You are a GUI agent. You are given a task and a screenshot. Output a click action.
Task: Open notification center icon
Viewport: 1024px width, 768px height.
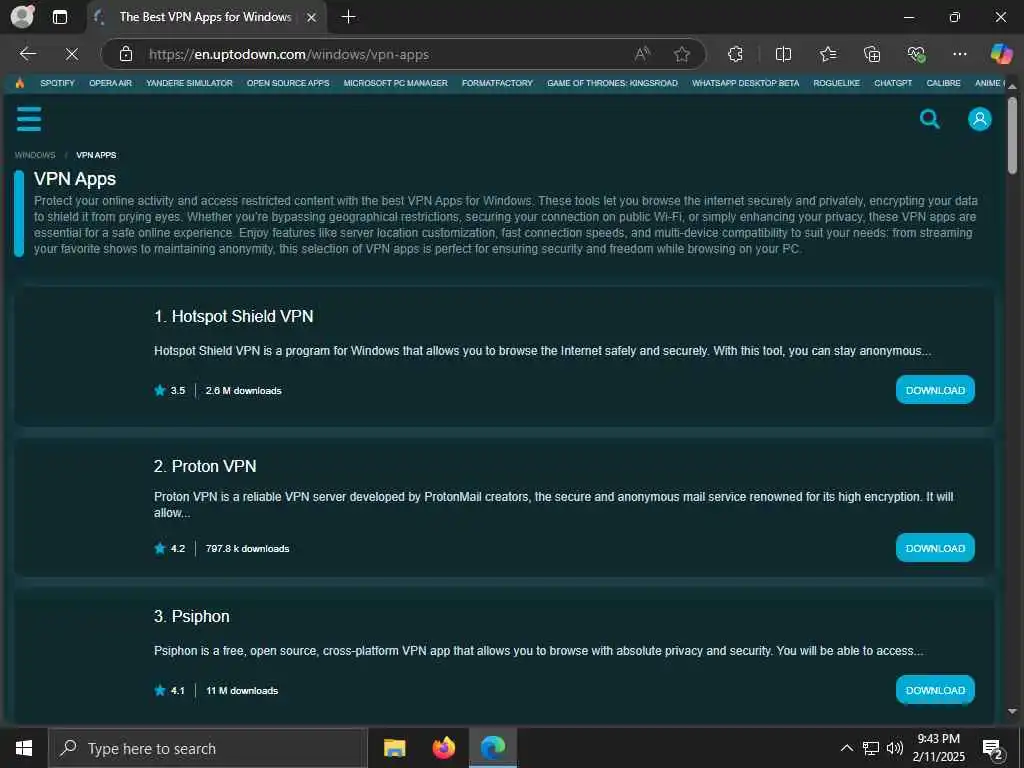click(993, 749)
